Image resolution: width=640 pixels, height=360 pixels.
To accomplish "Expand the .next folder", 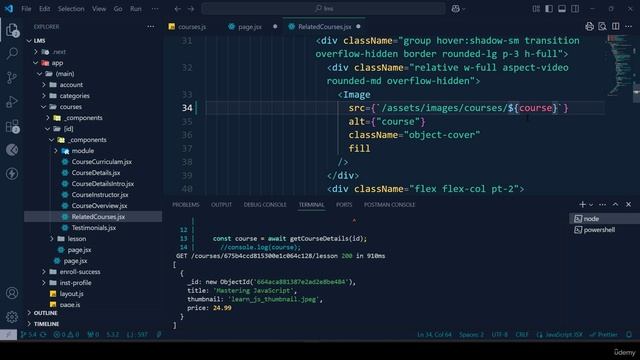I will (36, 52).
